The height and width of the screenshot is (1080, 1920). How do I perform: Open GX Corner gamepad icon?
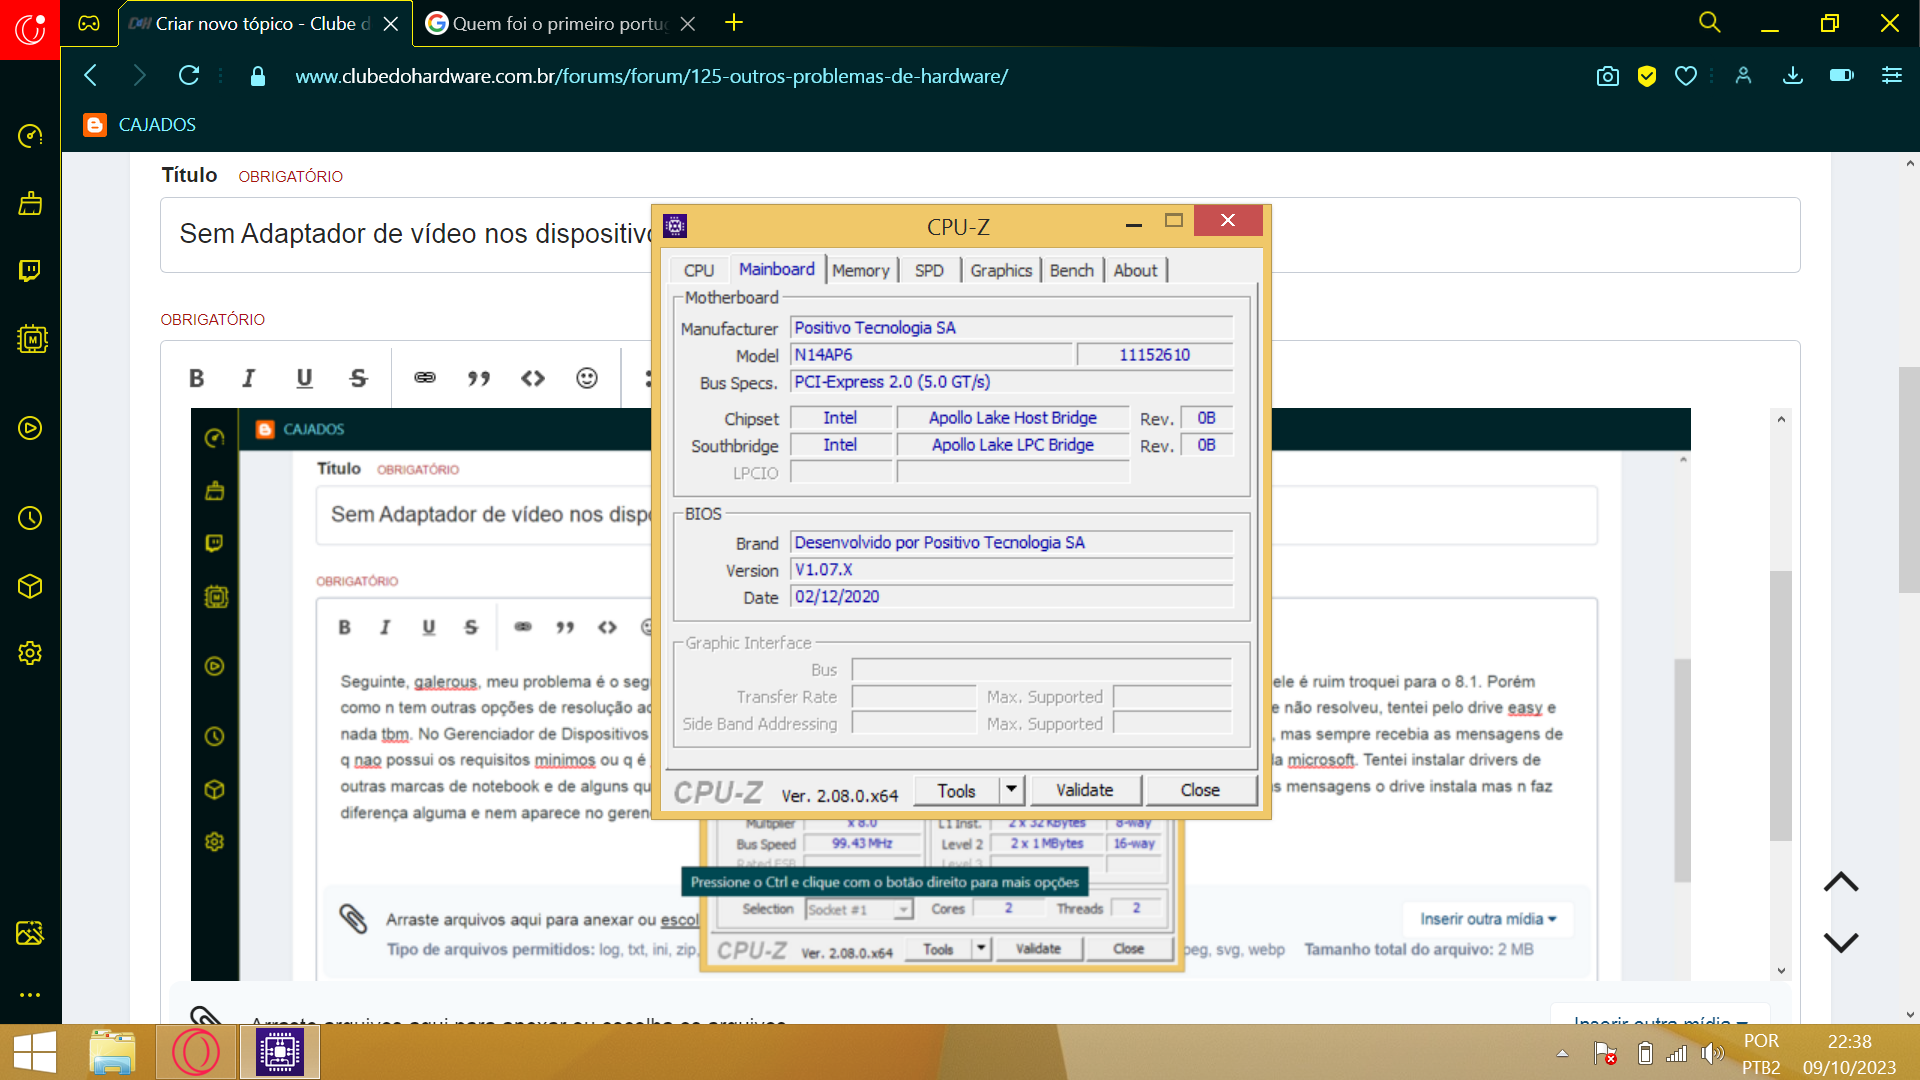[x=89, y=23]
